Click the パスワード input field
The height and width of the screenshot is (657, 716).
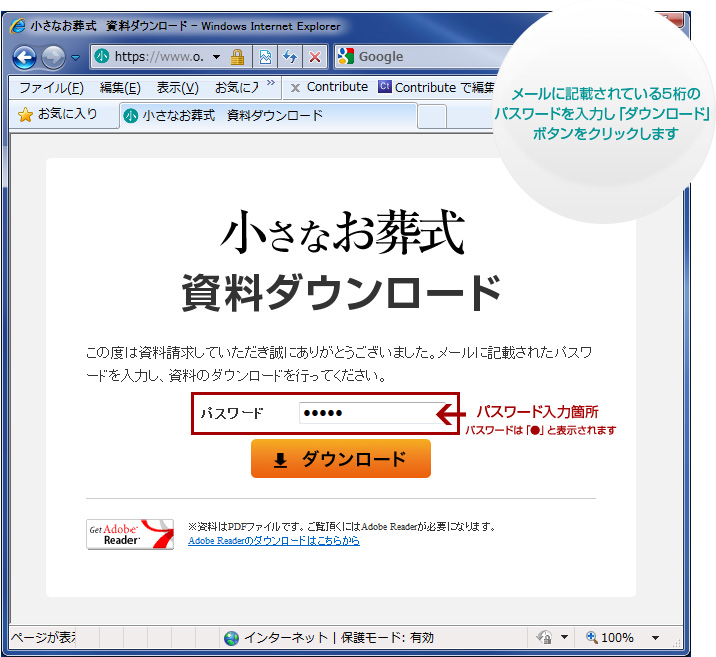(x=372, y=413)
